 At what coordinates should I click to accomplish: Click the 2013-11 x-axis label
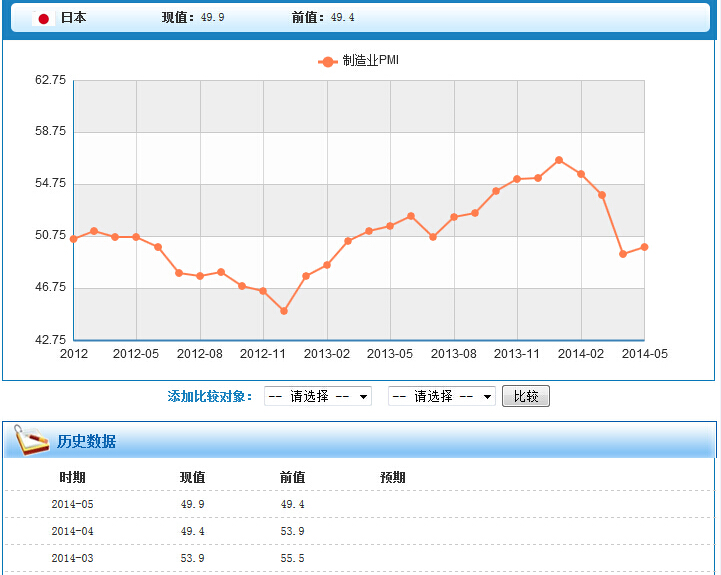point(516,354)
